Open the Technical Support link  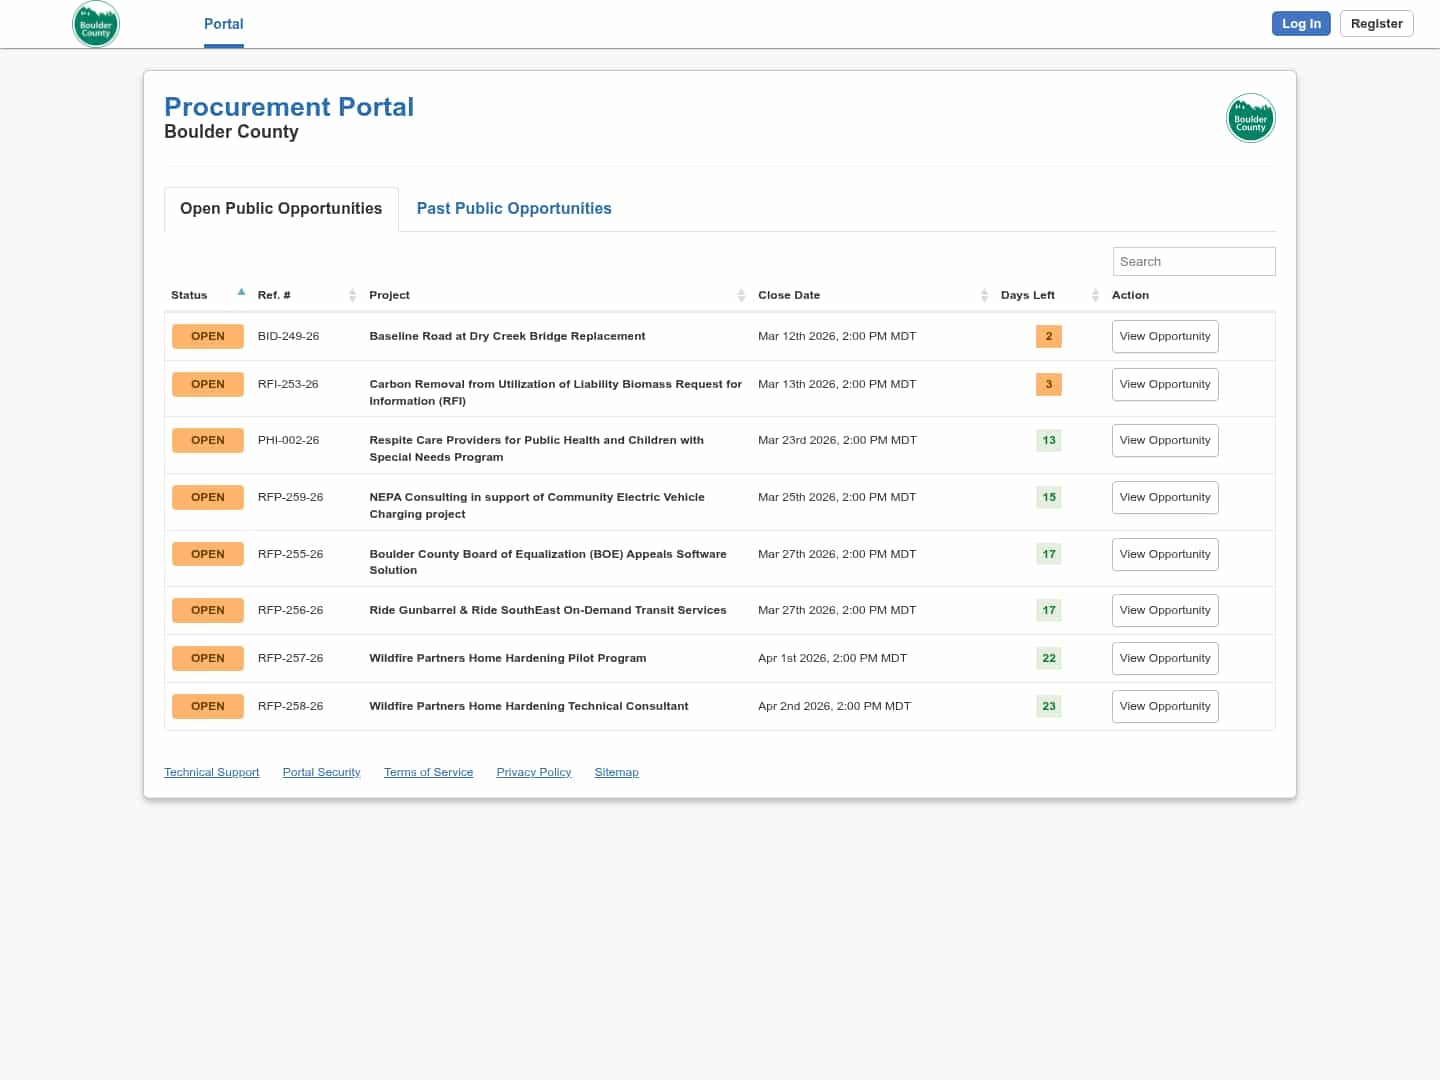(x=212, y=773)
